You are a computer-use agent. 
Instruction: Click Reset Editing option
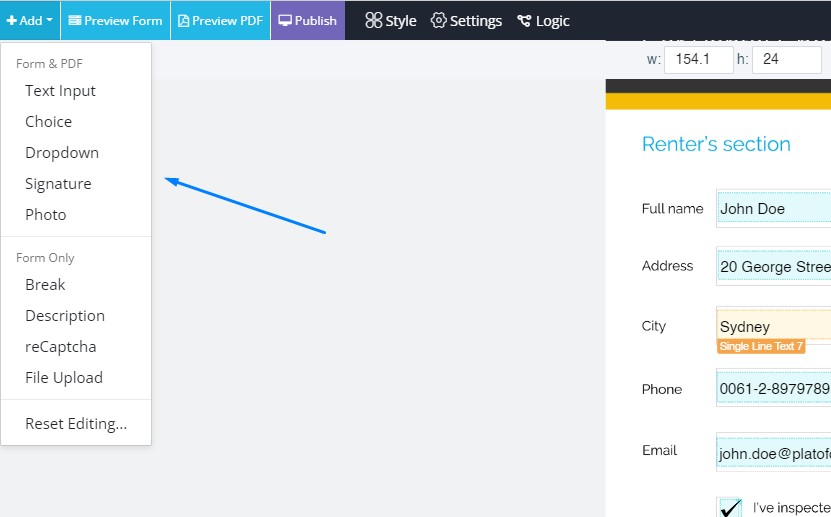tap(76, 424)
